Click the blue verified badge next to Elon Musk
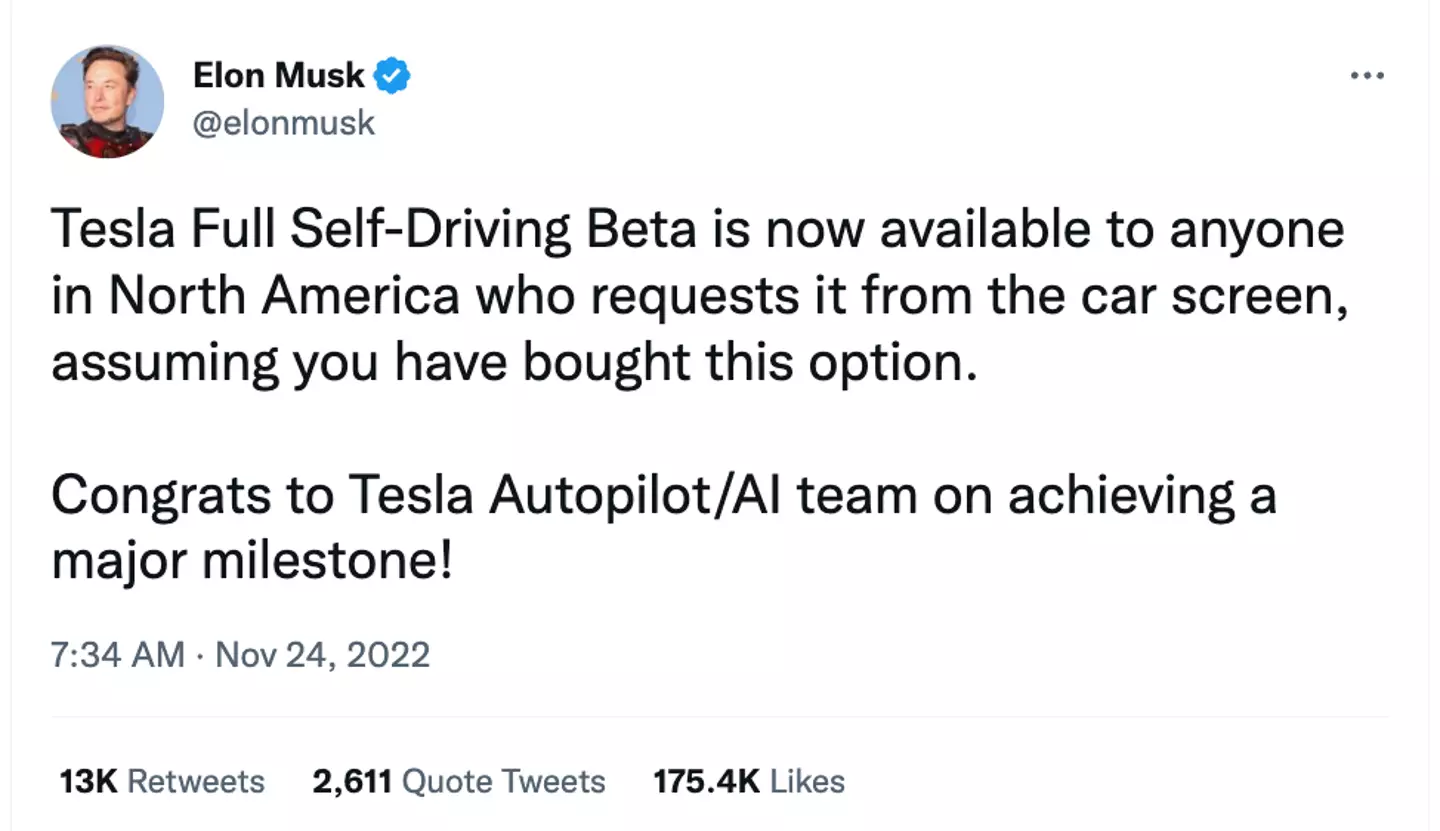 click(393, 74)
